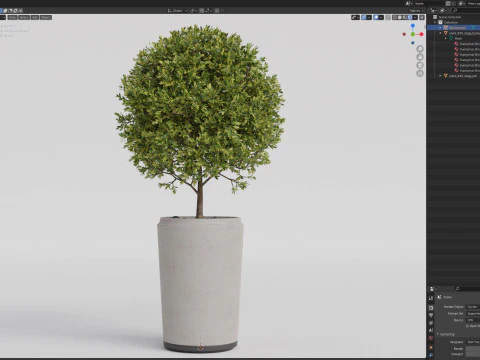Click the zoom view magnifier button
Viewport: 480px width, 360px height.
pos(420,49)
